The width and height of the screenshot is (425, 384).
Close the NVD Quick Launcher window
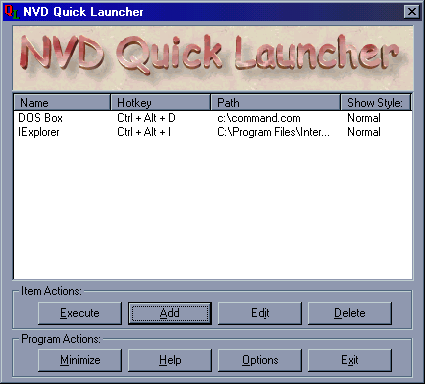pos(412,12)
